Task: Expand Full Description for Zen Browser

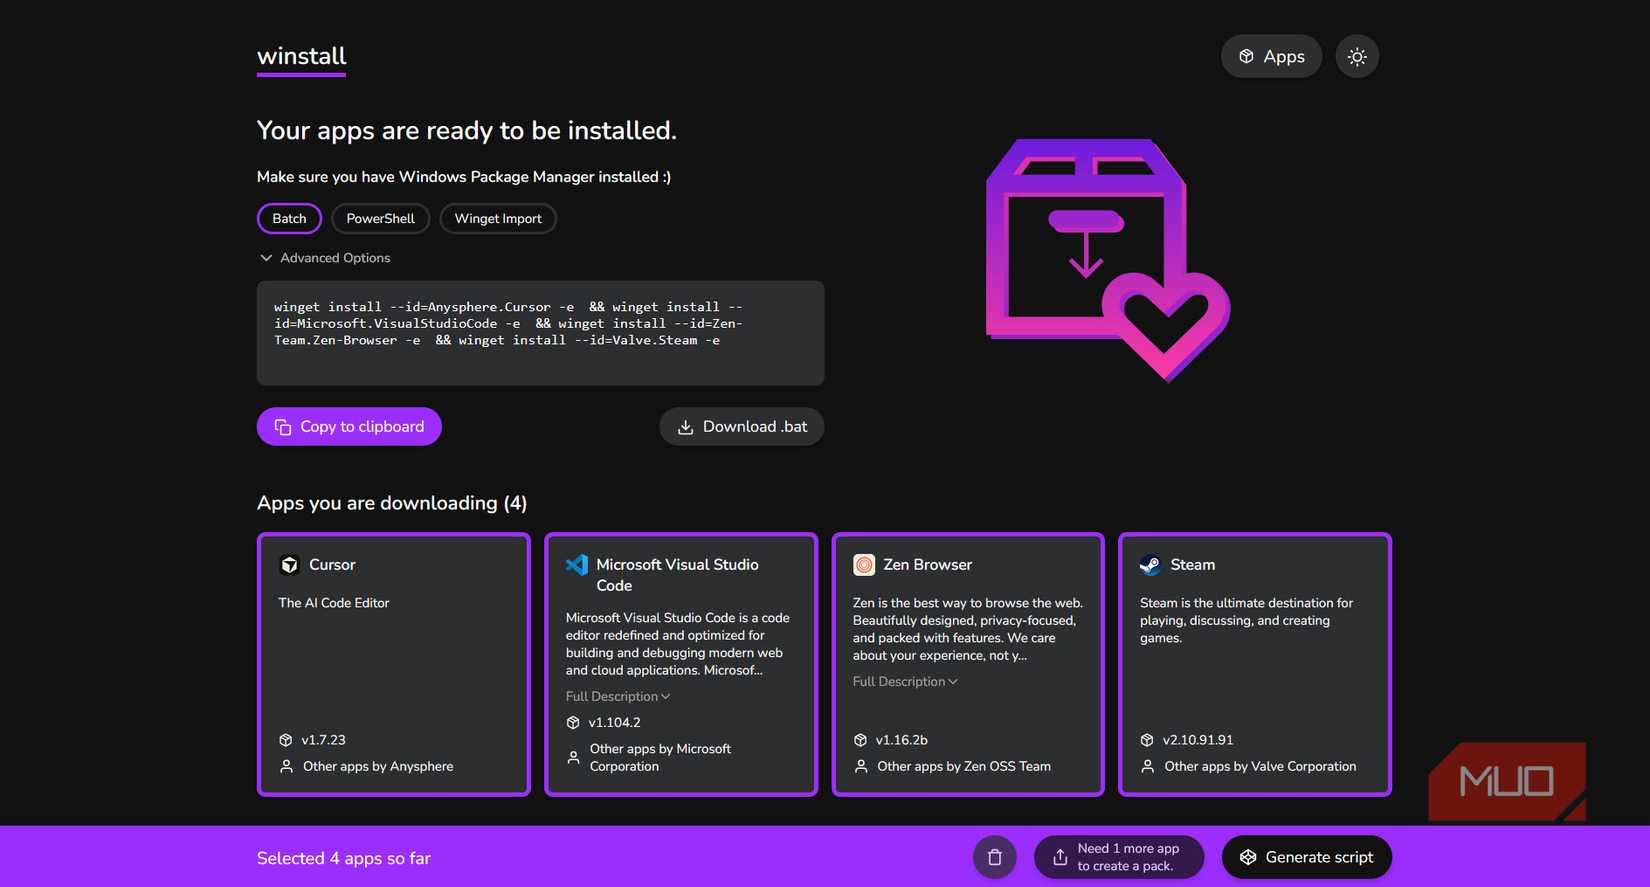Action: point(904,681)
